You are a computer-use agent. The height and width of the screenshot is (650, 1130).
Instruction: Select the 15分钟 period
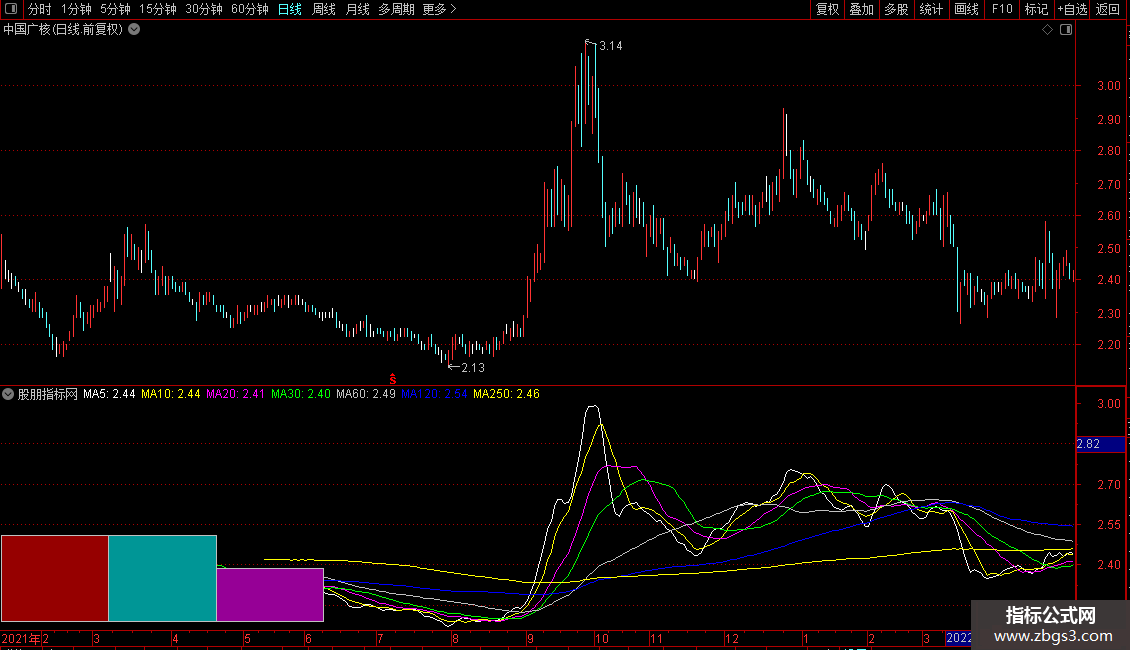pos(158,9)
